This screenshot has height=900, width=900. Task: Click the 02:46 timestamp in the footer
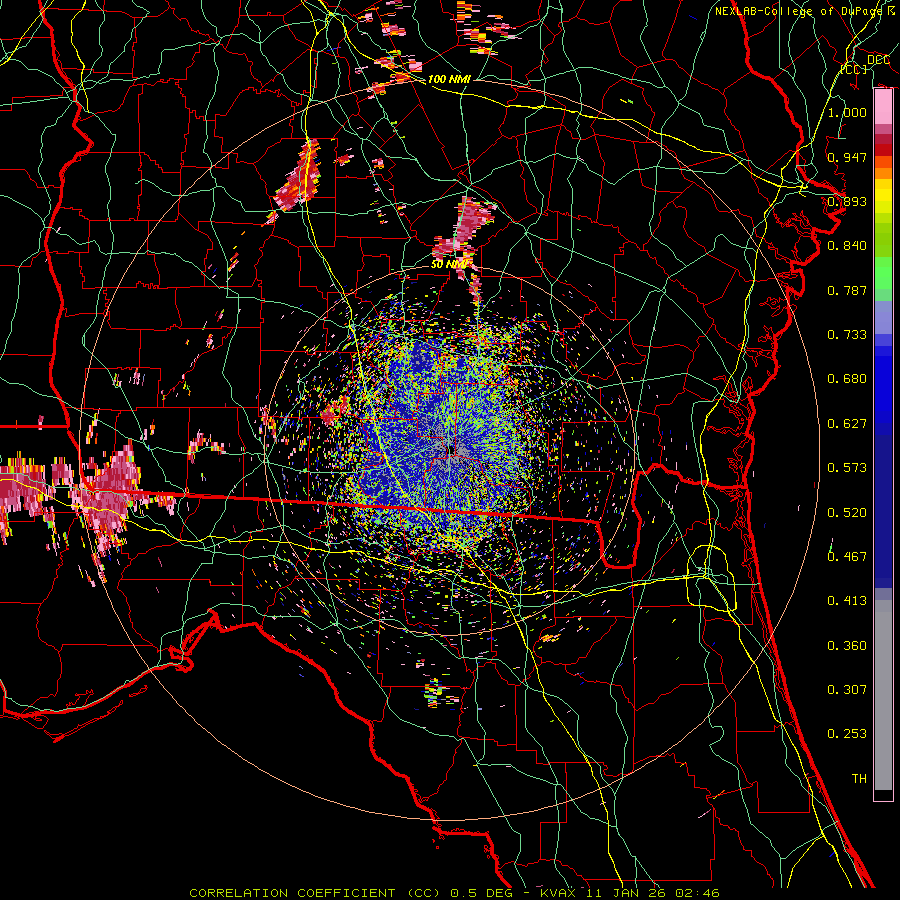tap(697, 893)
